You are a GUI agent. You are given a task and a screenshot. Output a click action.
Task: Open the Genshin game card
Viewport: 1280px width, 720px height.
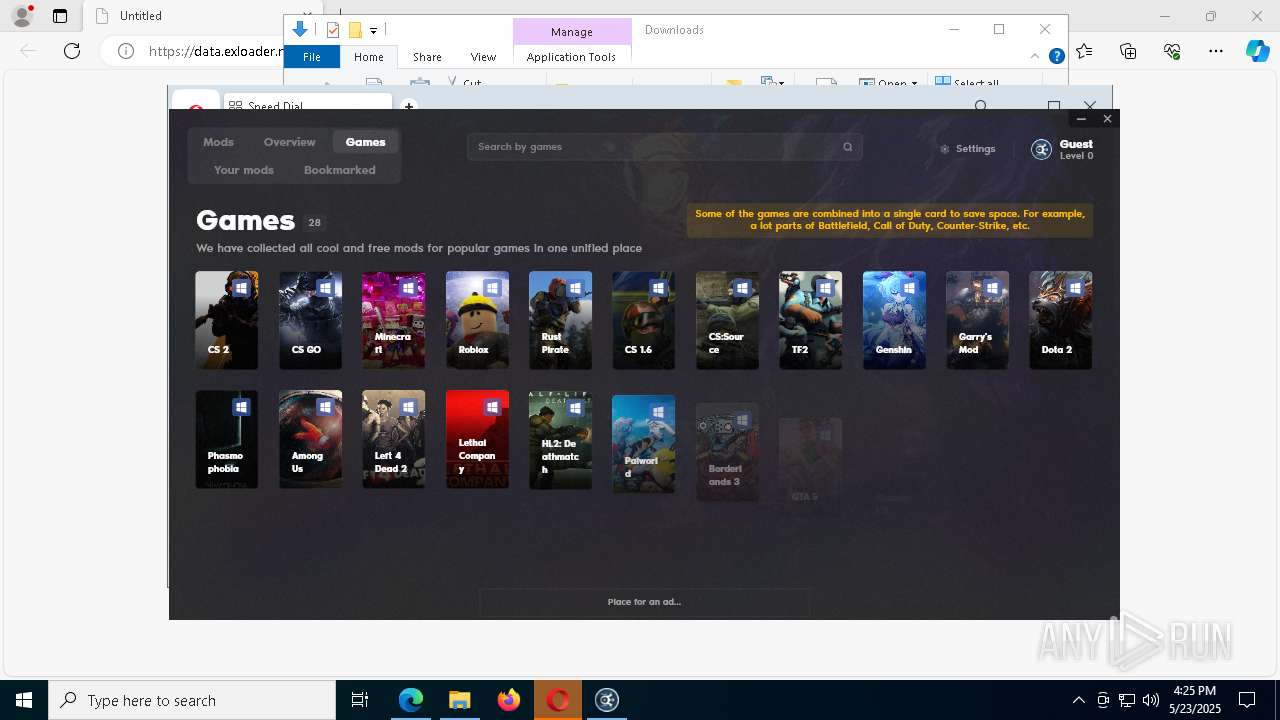tap(894, 320)
